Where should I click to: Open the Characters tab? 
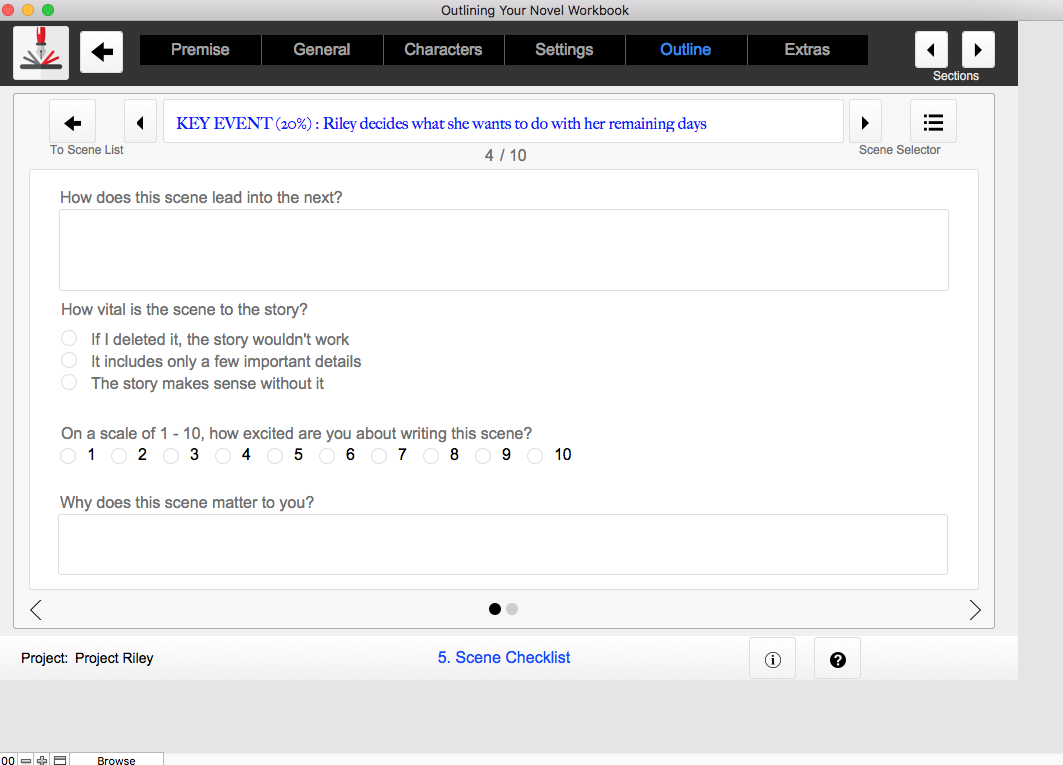(x=443, y=50)
